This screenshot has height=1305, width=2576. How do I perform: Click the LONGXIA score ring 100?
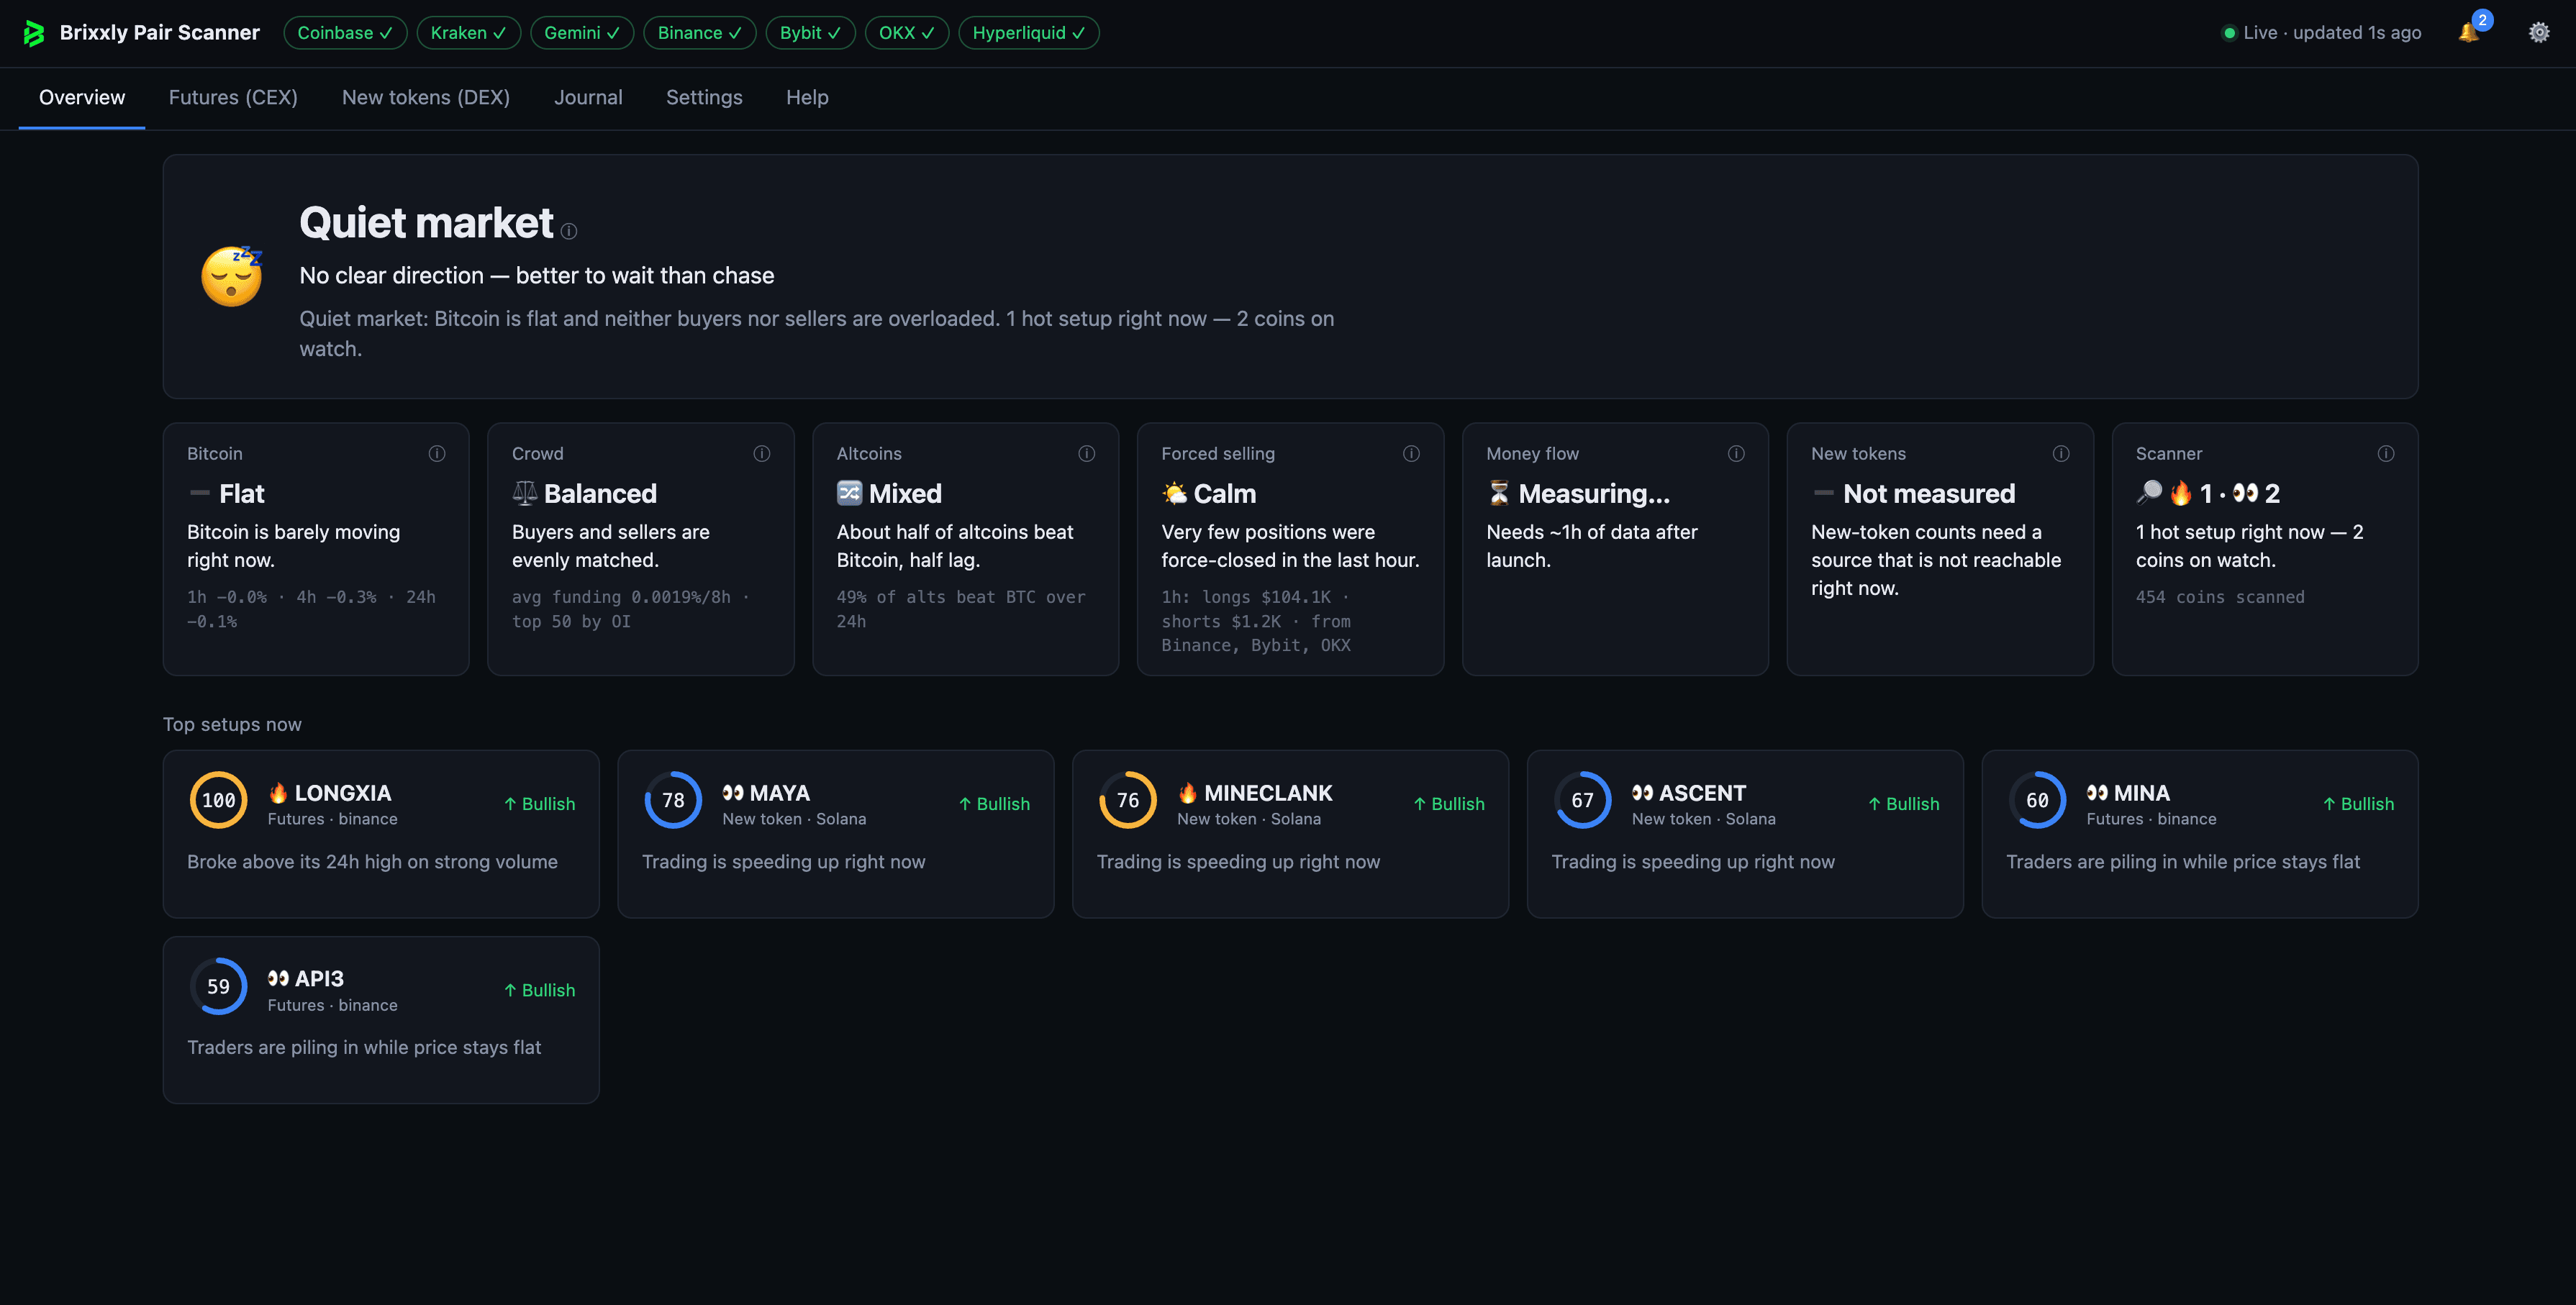(219, 800)
